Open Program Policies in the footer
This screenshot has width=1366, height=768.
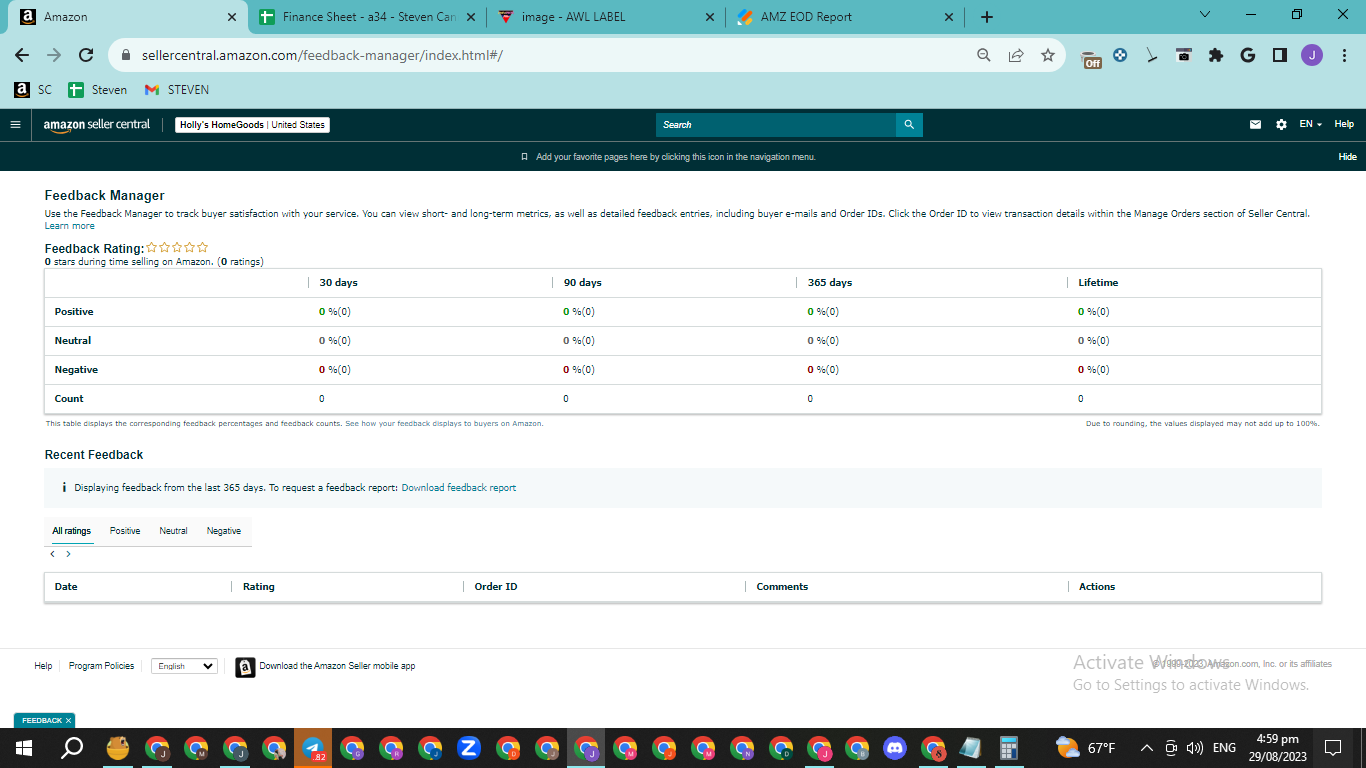click(x=101, y=666)
